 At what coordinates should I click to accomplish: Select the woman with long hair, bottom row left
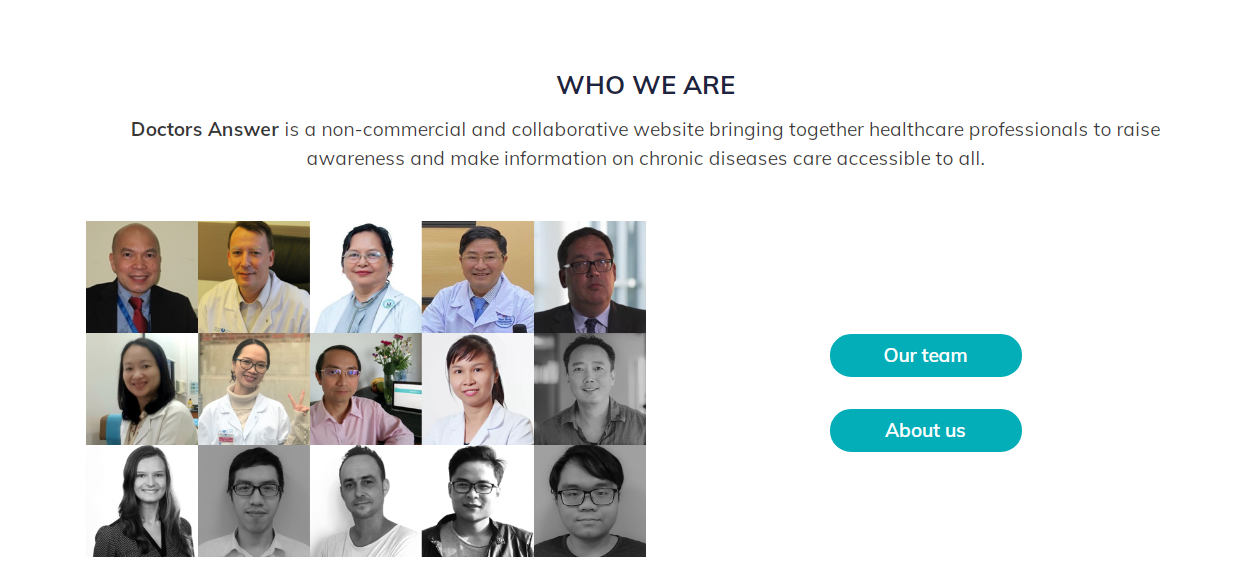pyautogui.click(x=141, y=501)
